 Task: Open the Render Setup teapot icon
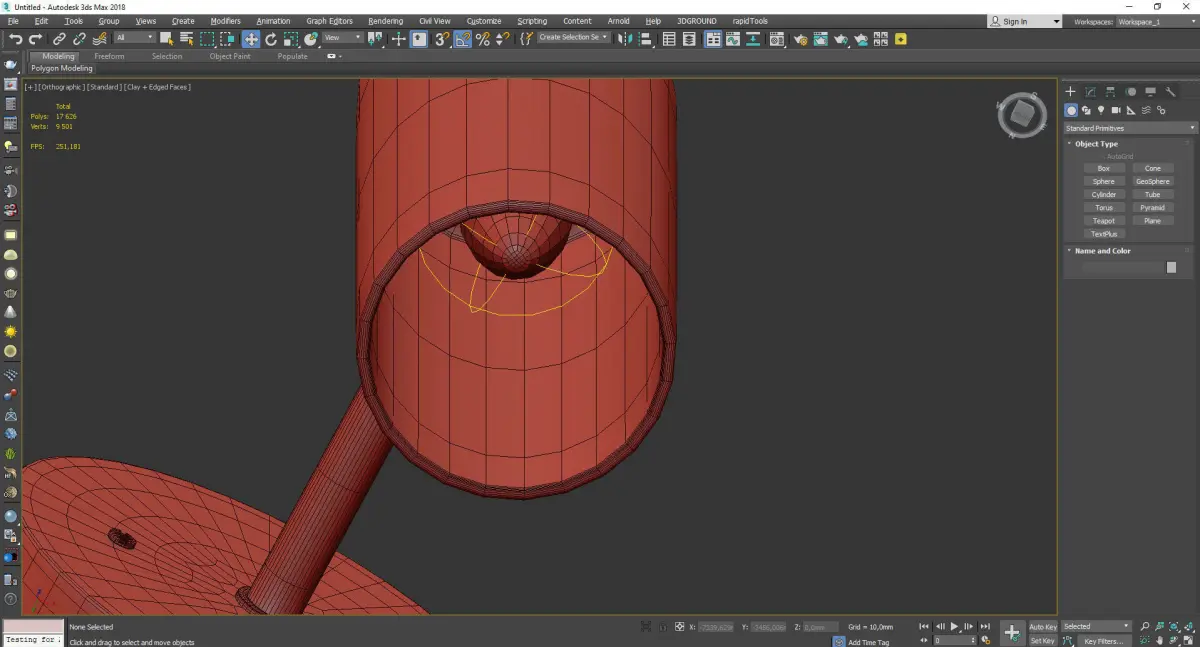pos(801,39)
